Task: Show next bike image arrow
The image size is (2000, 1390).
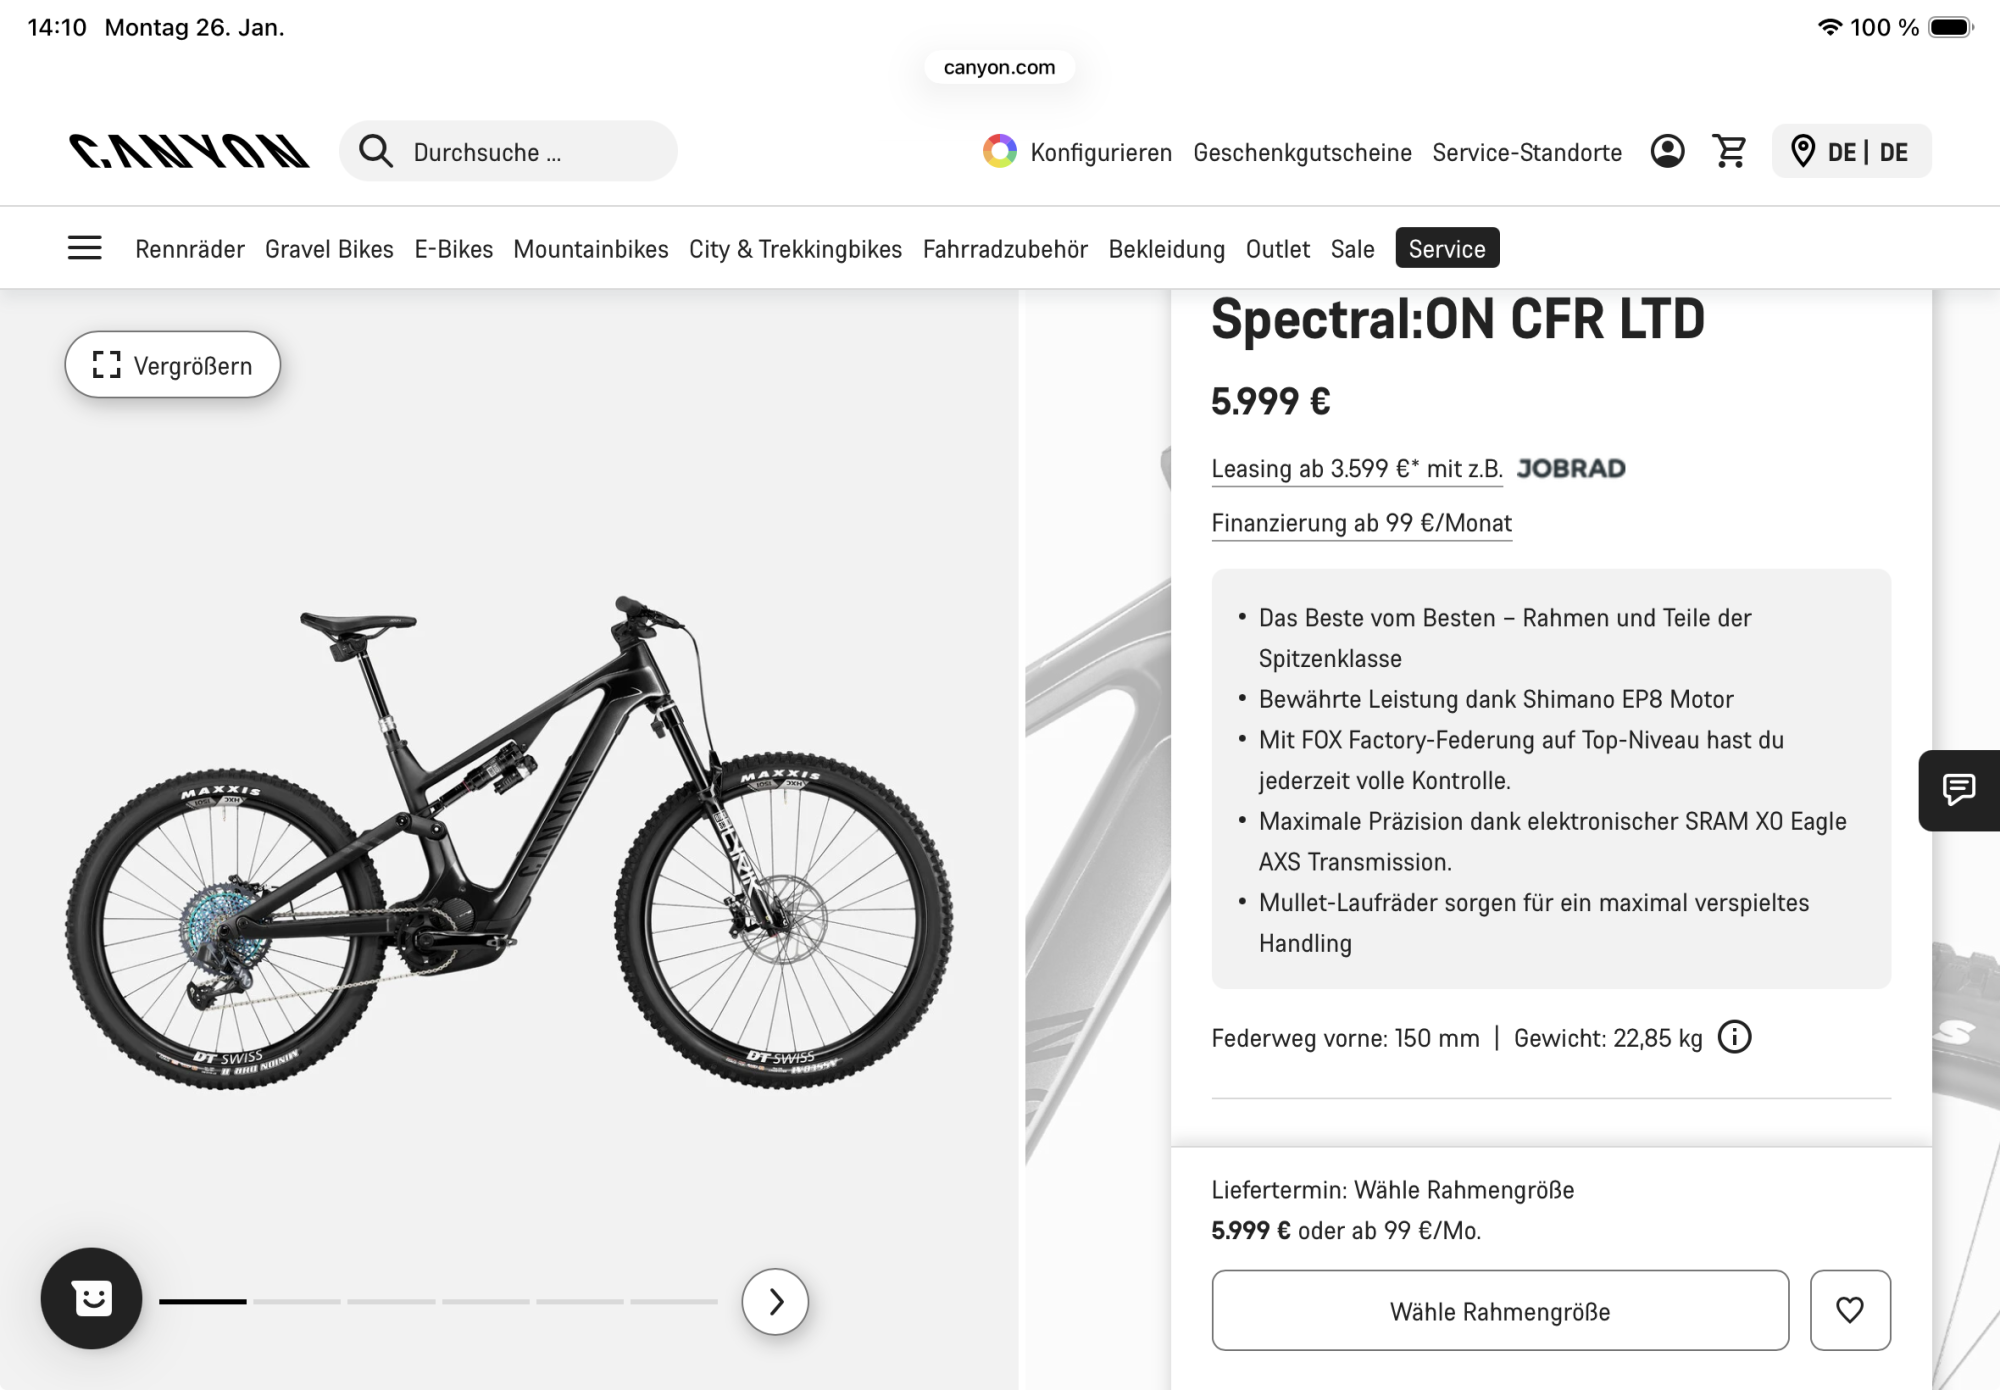Action: (x=775, y=1301)
